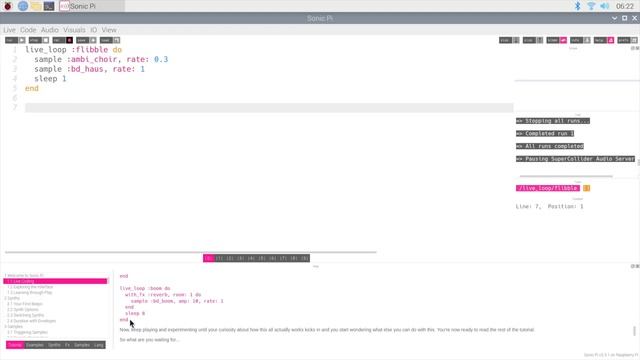Open the Audio menu
The width and height of the screenshot is (640, 360).
(50, 30)
